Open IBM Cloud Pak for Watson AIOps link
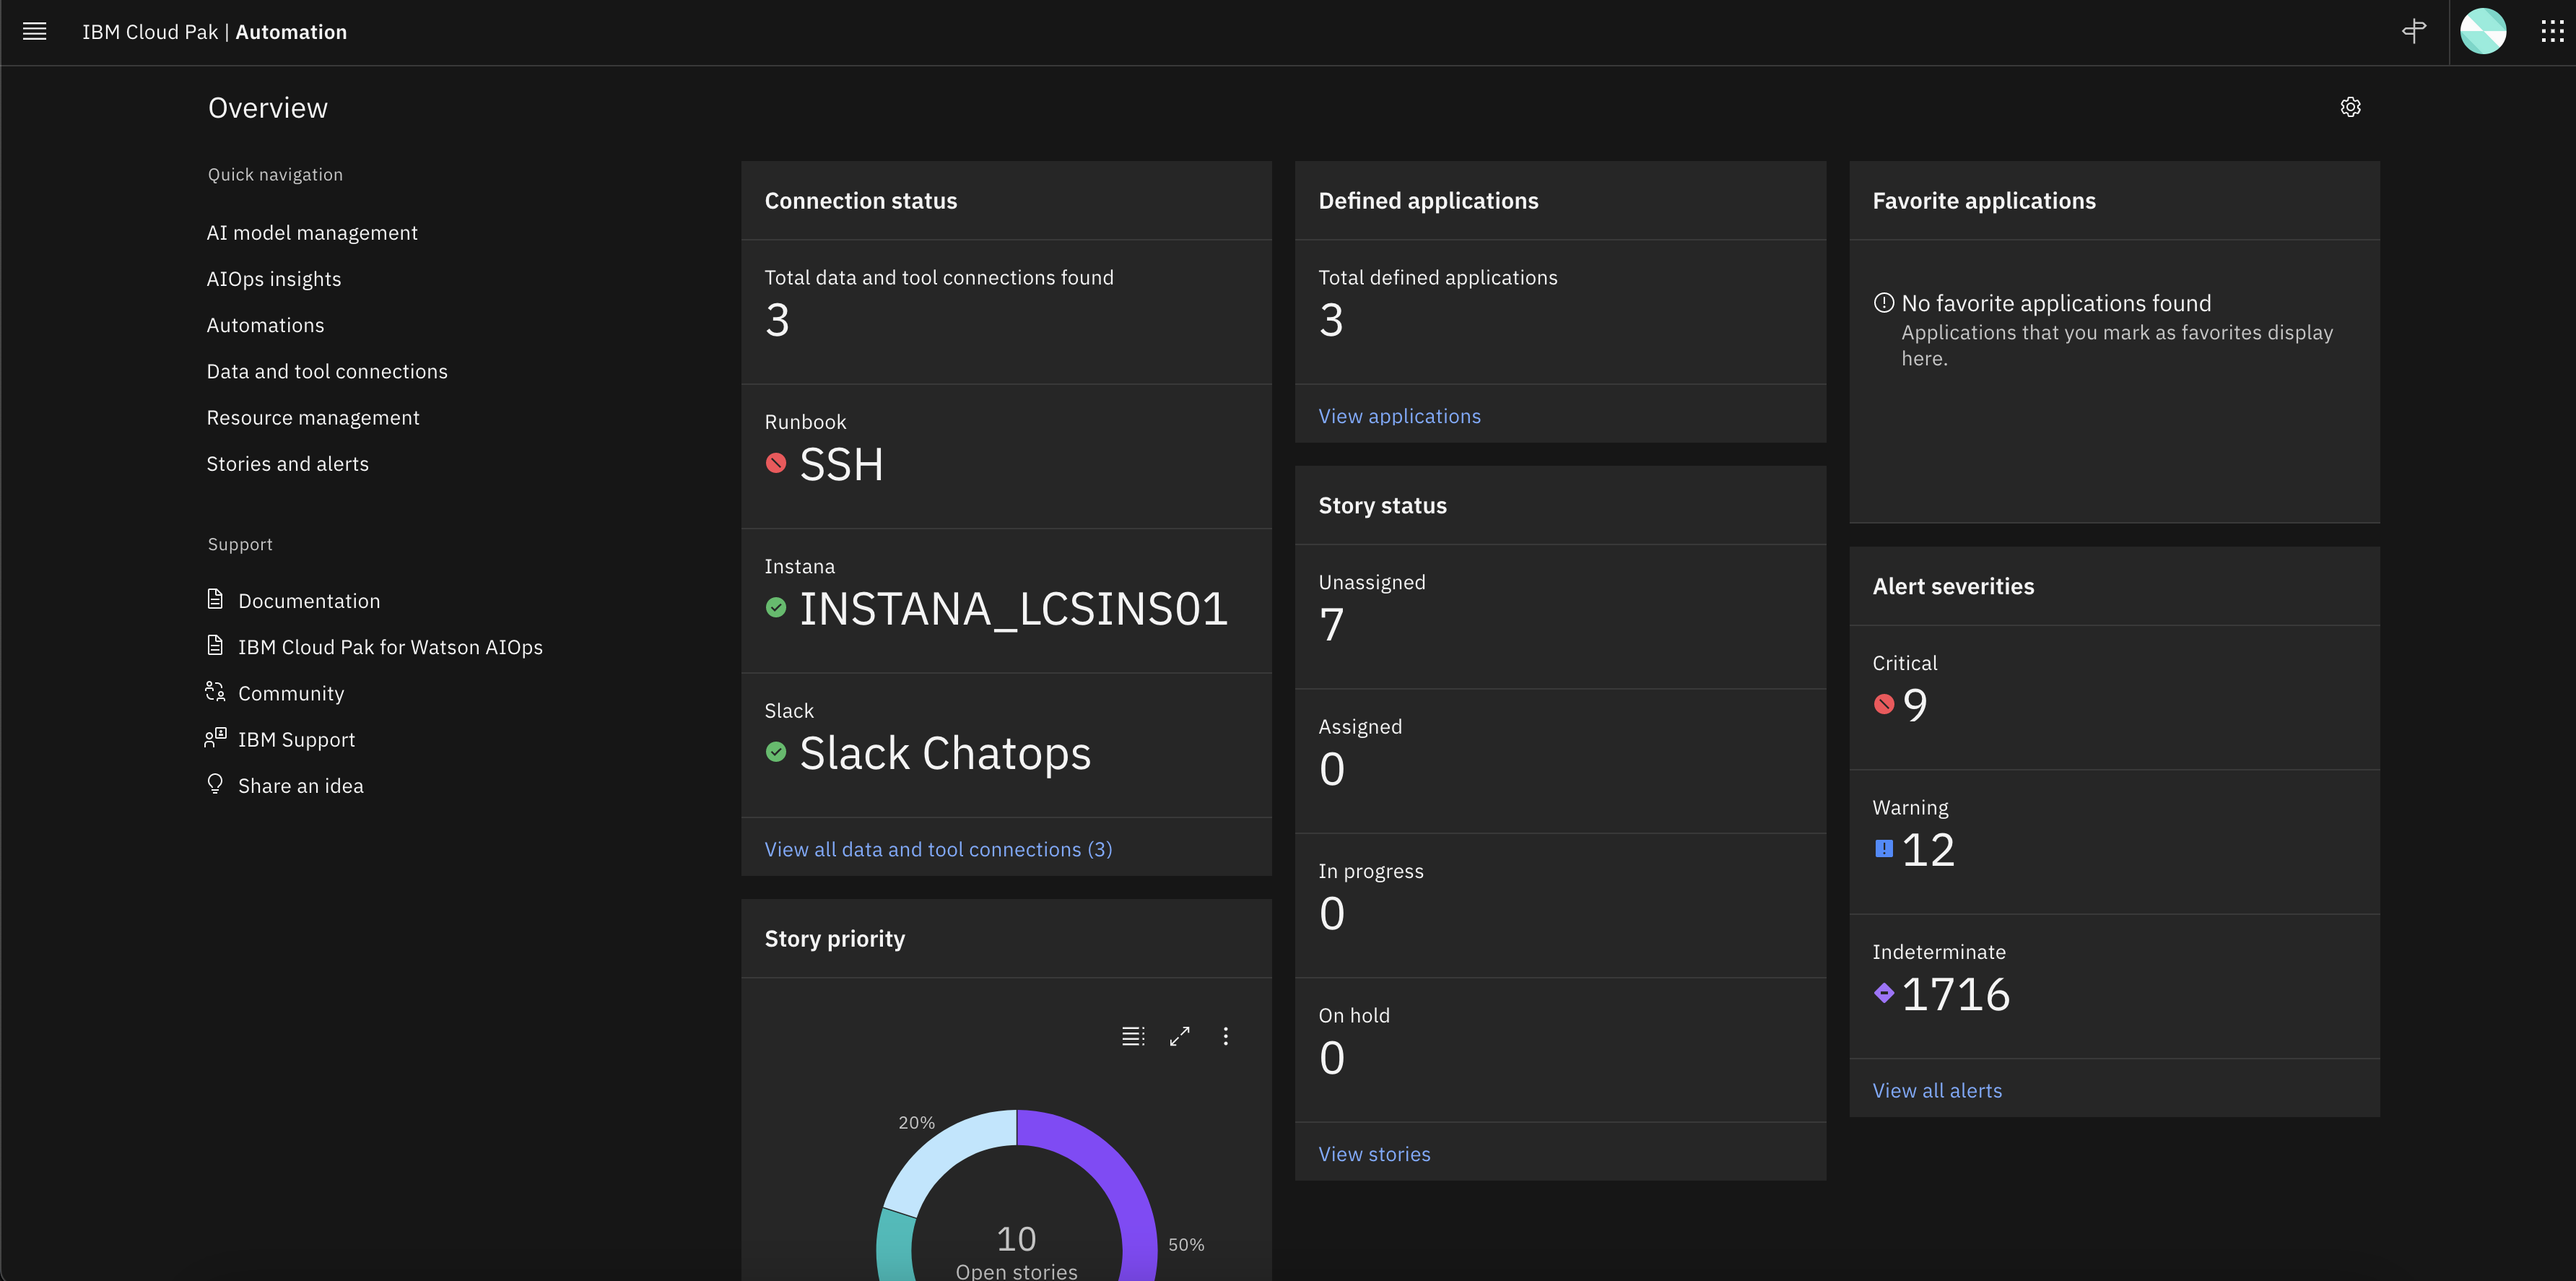The image size is (2576, 1281). point(390,647)
